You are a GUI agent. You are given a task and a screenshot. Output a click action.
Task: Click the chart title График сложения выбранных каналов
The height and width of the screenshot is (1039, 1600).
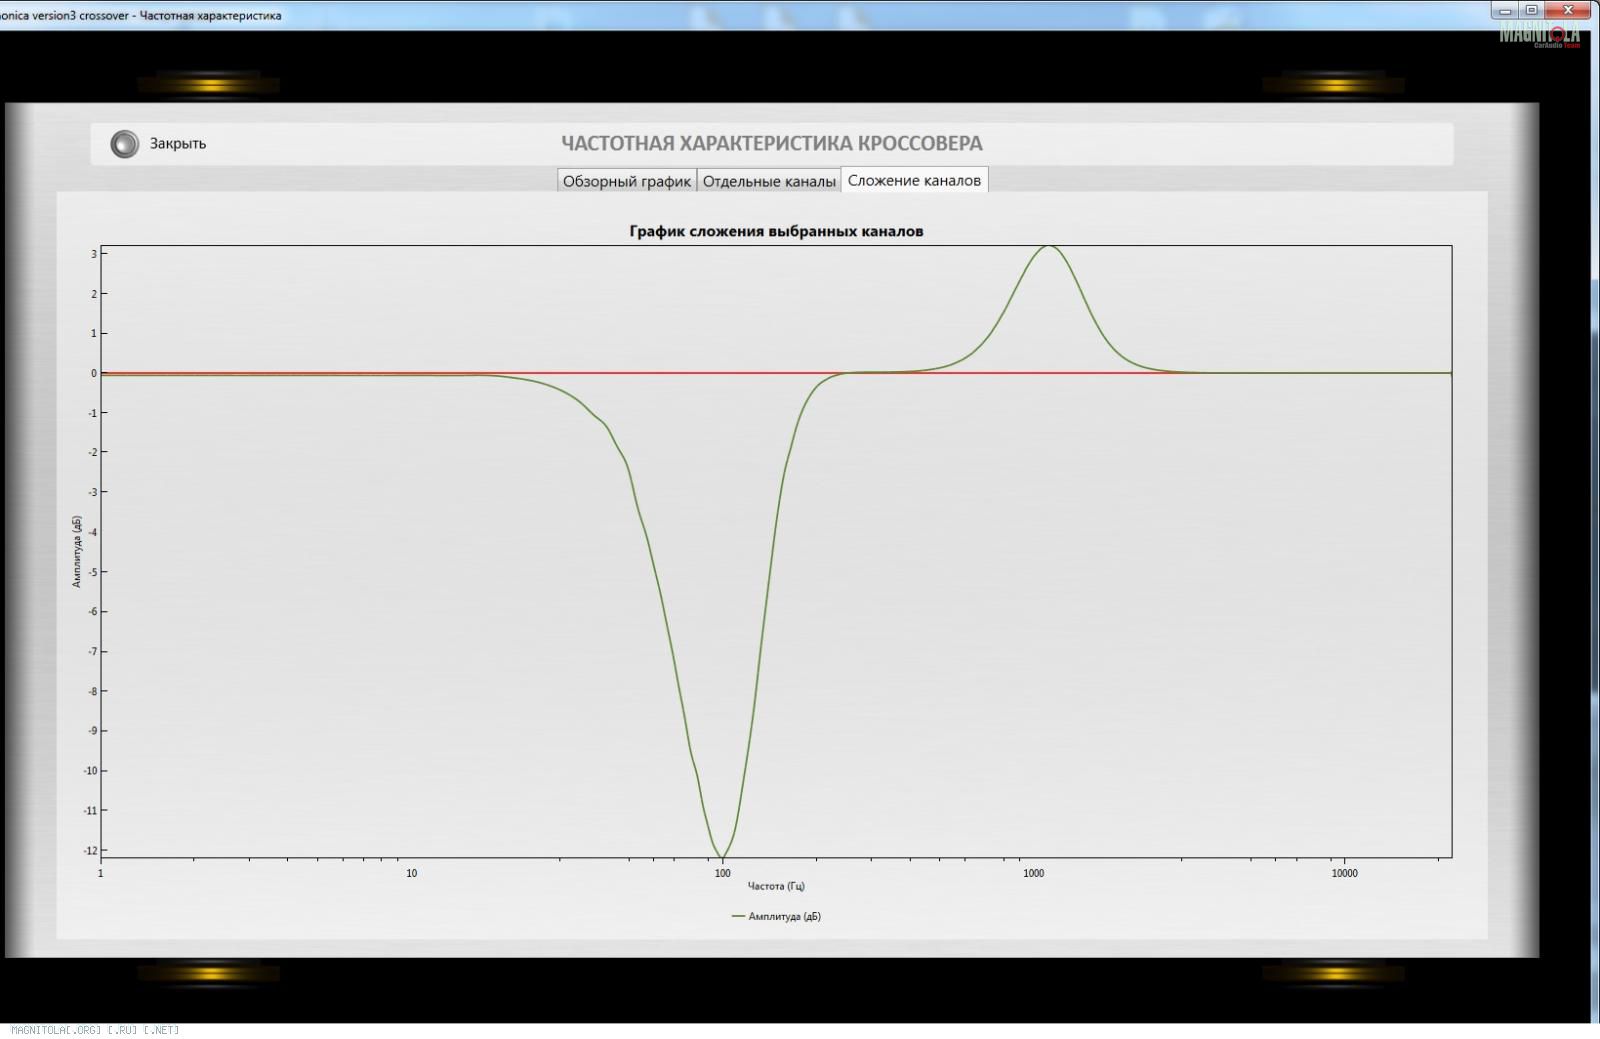click(x=776, y=231)
